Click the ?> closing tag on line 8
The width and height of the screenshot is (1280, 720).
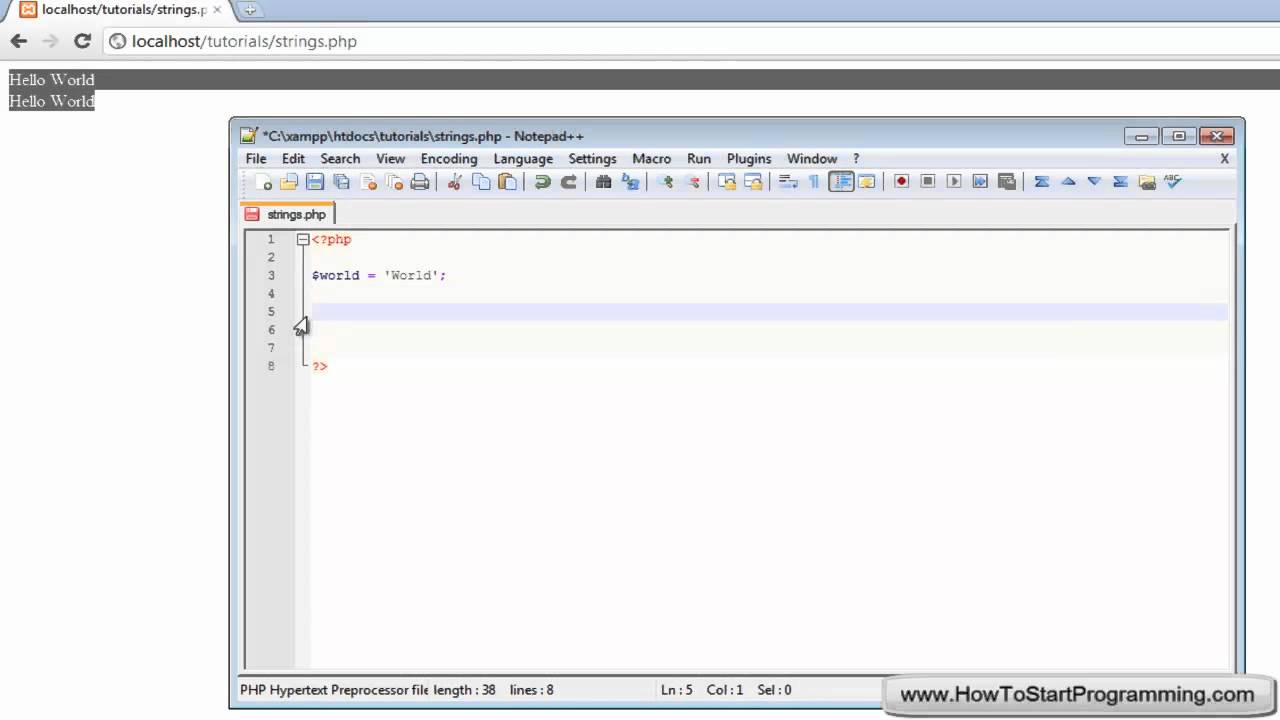point(320,367)
